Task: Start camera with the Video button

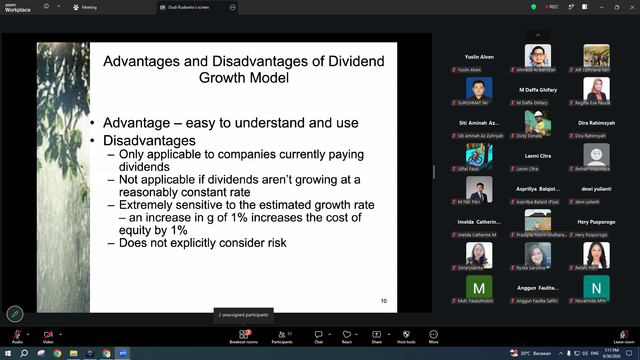Action: coord(48,337)
